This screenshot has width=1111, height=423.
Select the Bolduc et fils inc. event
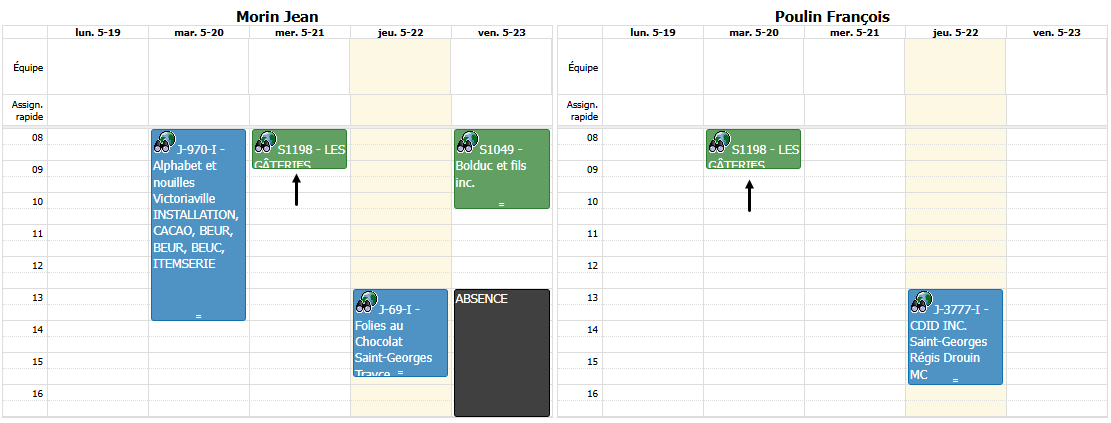click(502, 169)
